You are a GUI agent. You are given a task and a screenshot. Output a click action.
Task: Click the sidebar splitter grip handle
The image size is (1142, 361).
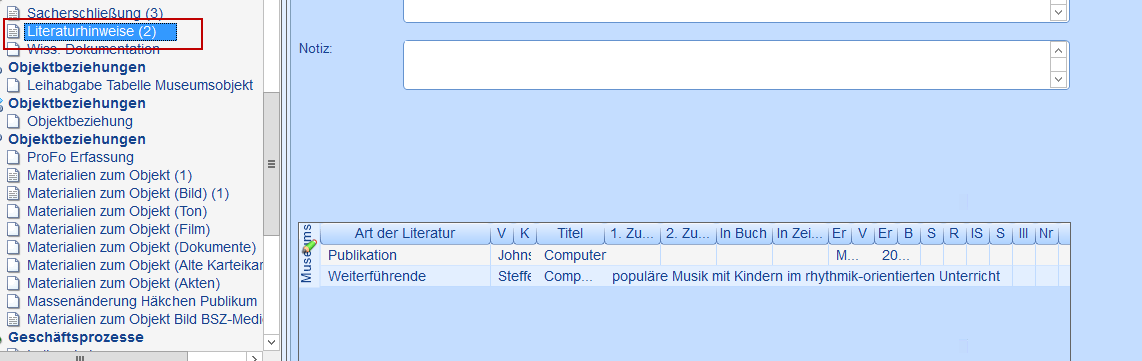pos(271,164)
